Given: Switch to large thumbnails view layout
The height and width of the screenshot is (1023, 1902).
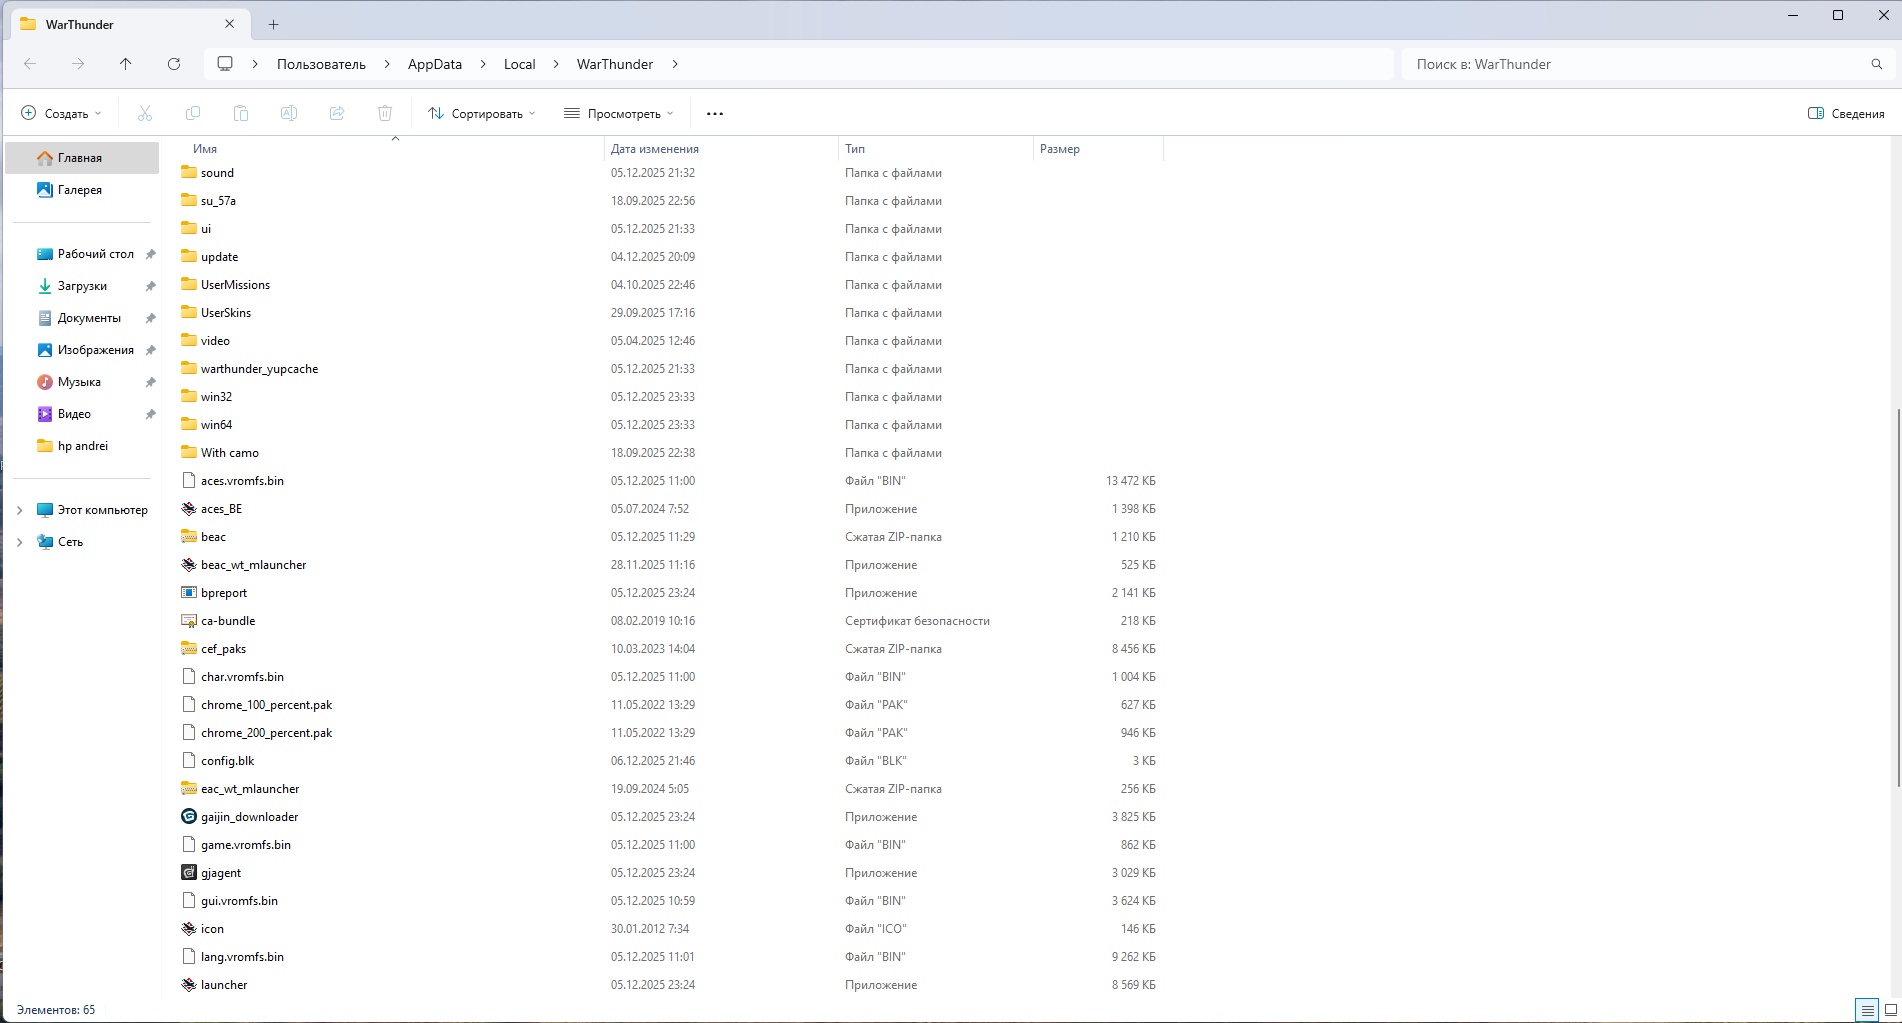Looking at the screenshot, I should tap(1888, 1010).
